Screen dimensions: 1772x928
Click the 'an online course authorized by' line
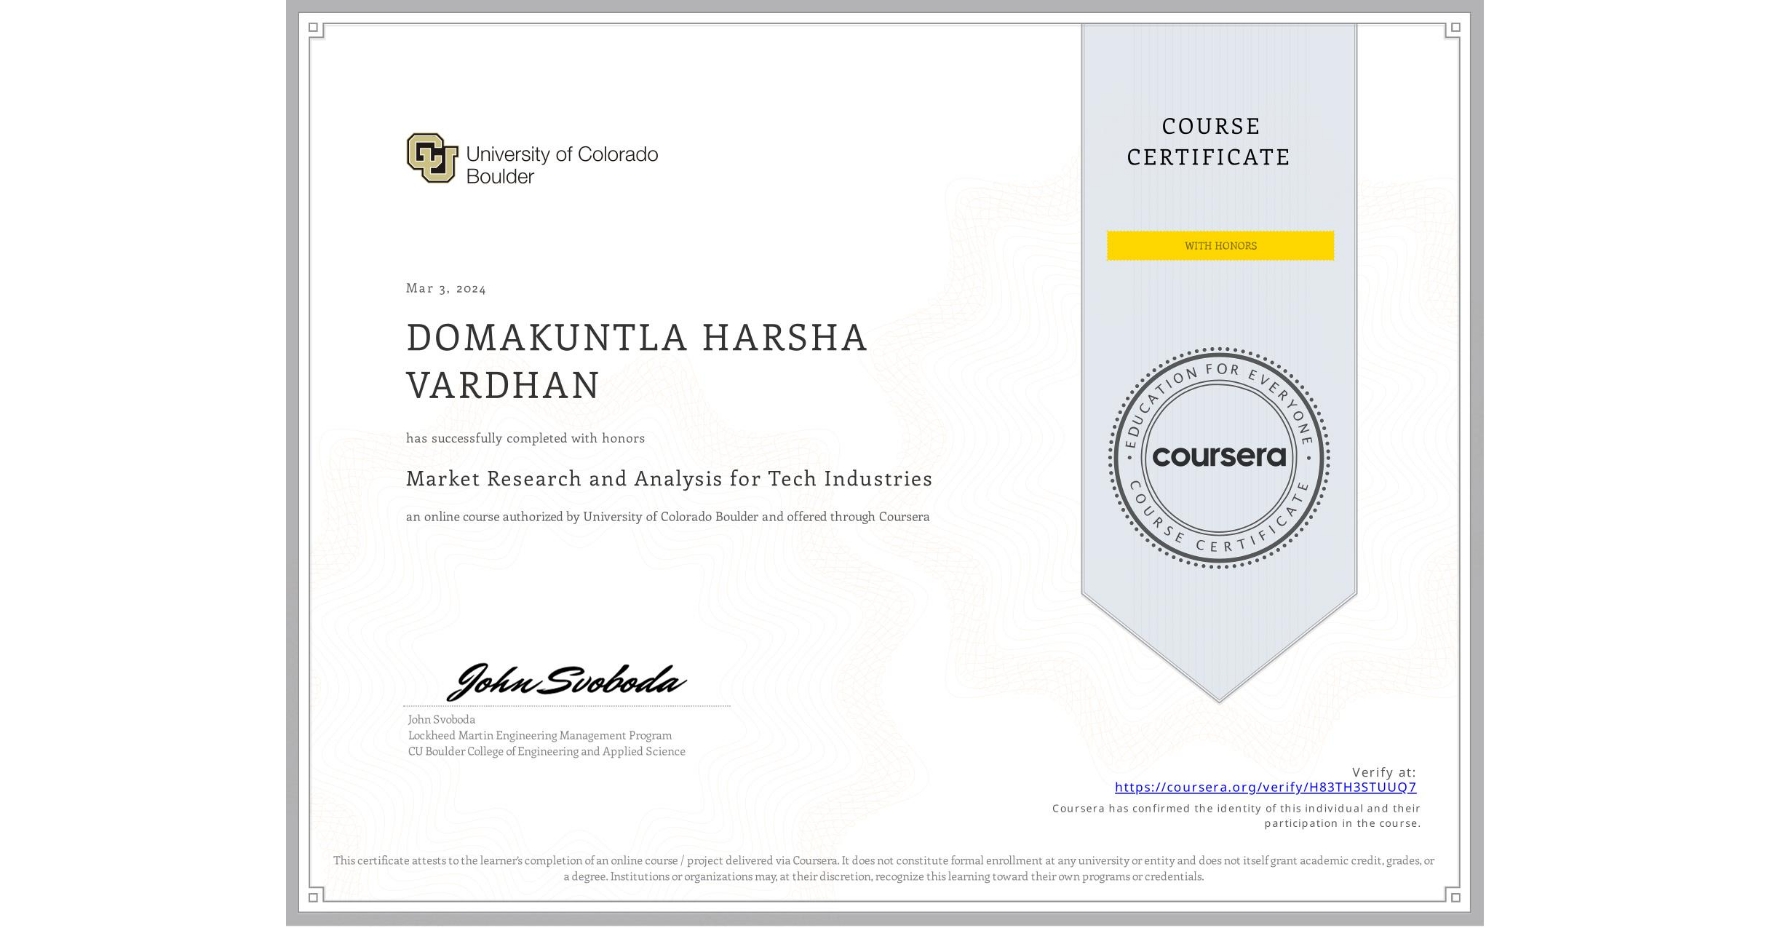point(668,517)
